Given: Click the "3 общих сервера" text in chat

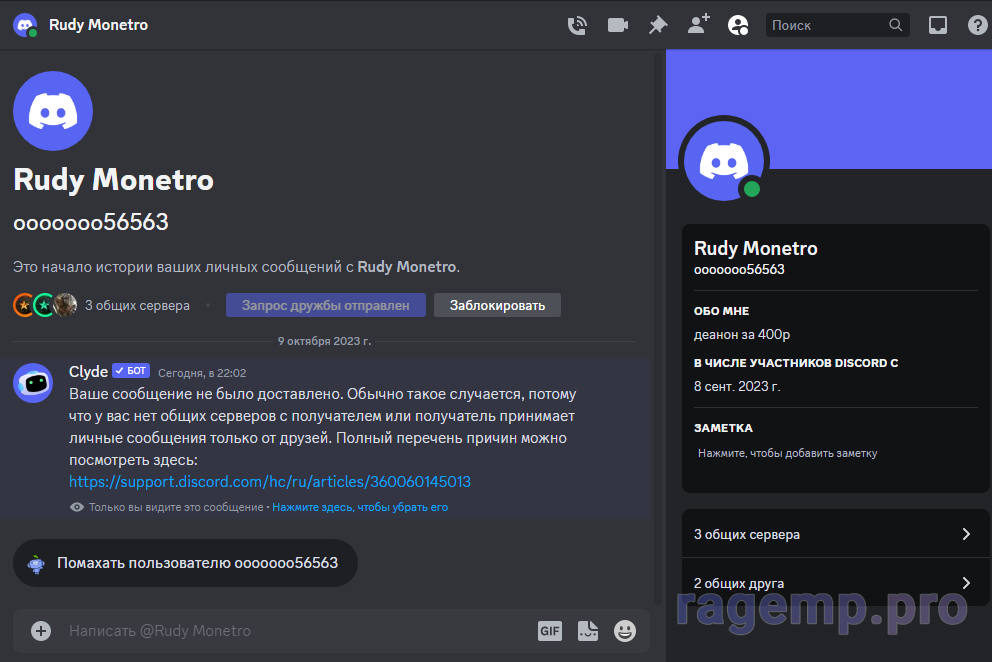Looking at the screenshot, I should point(137,305).
